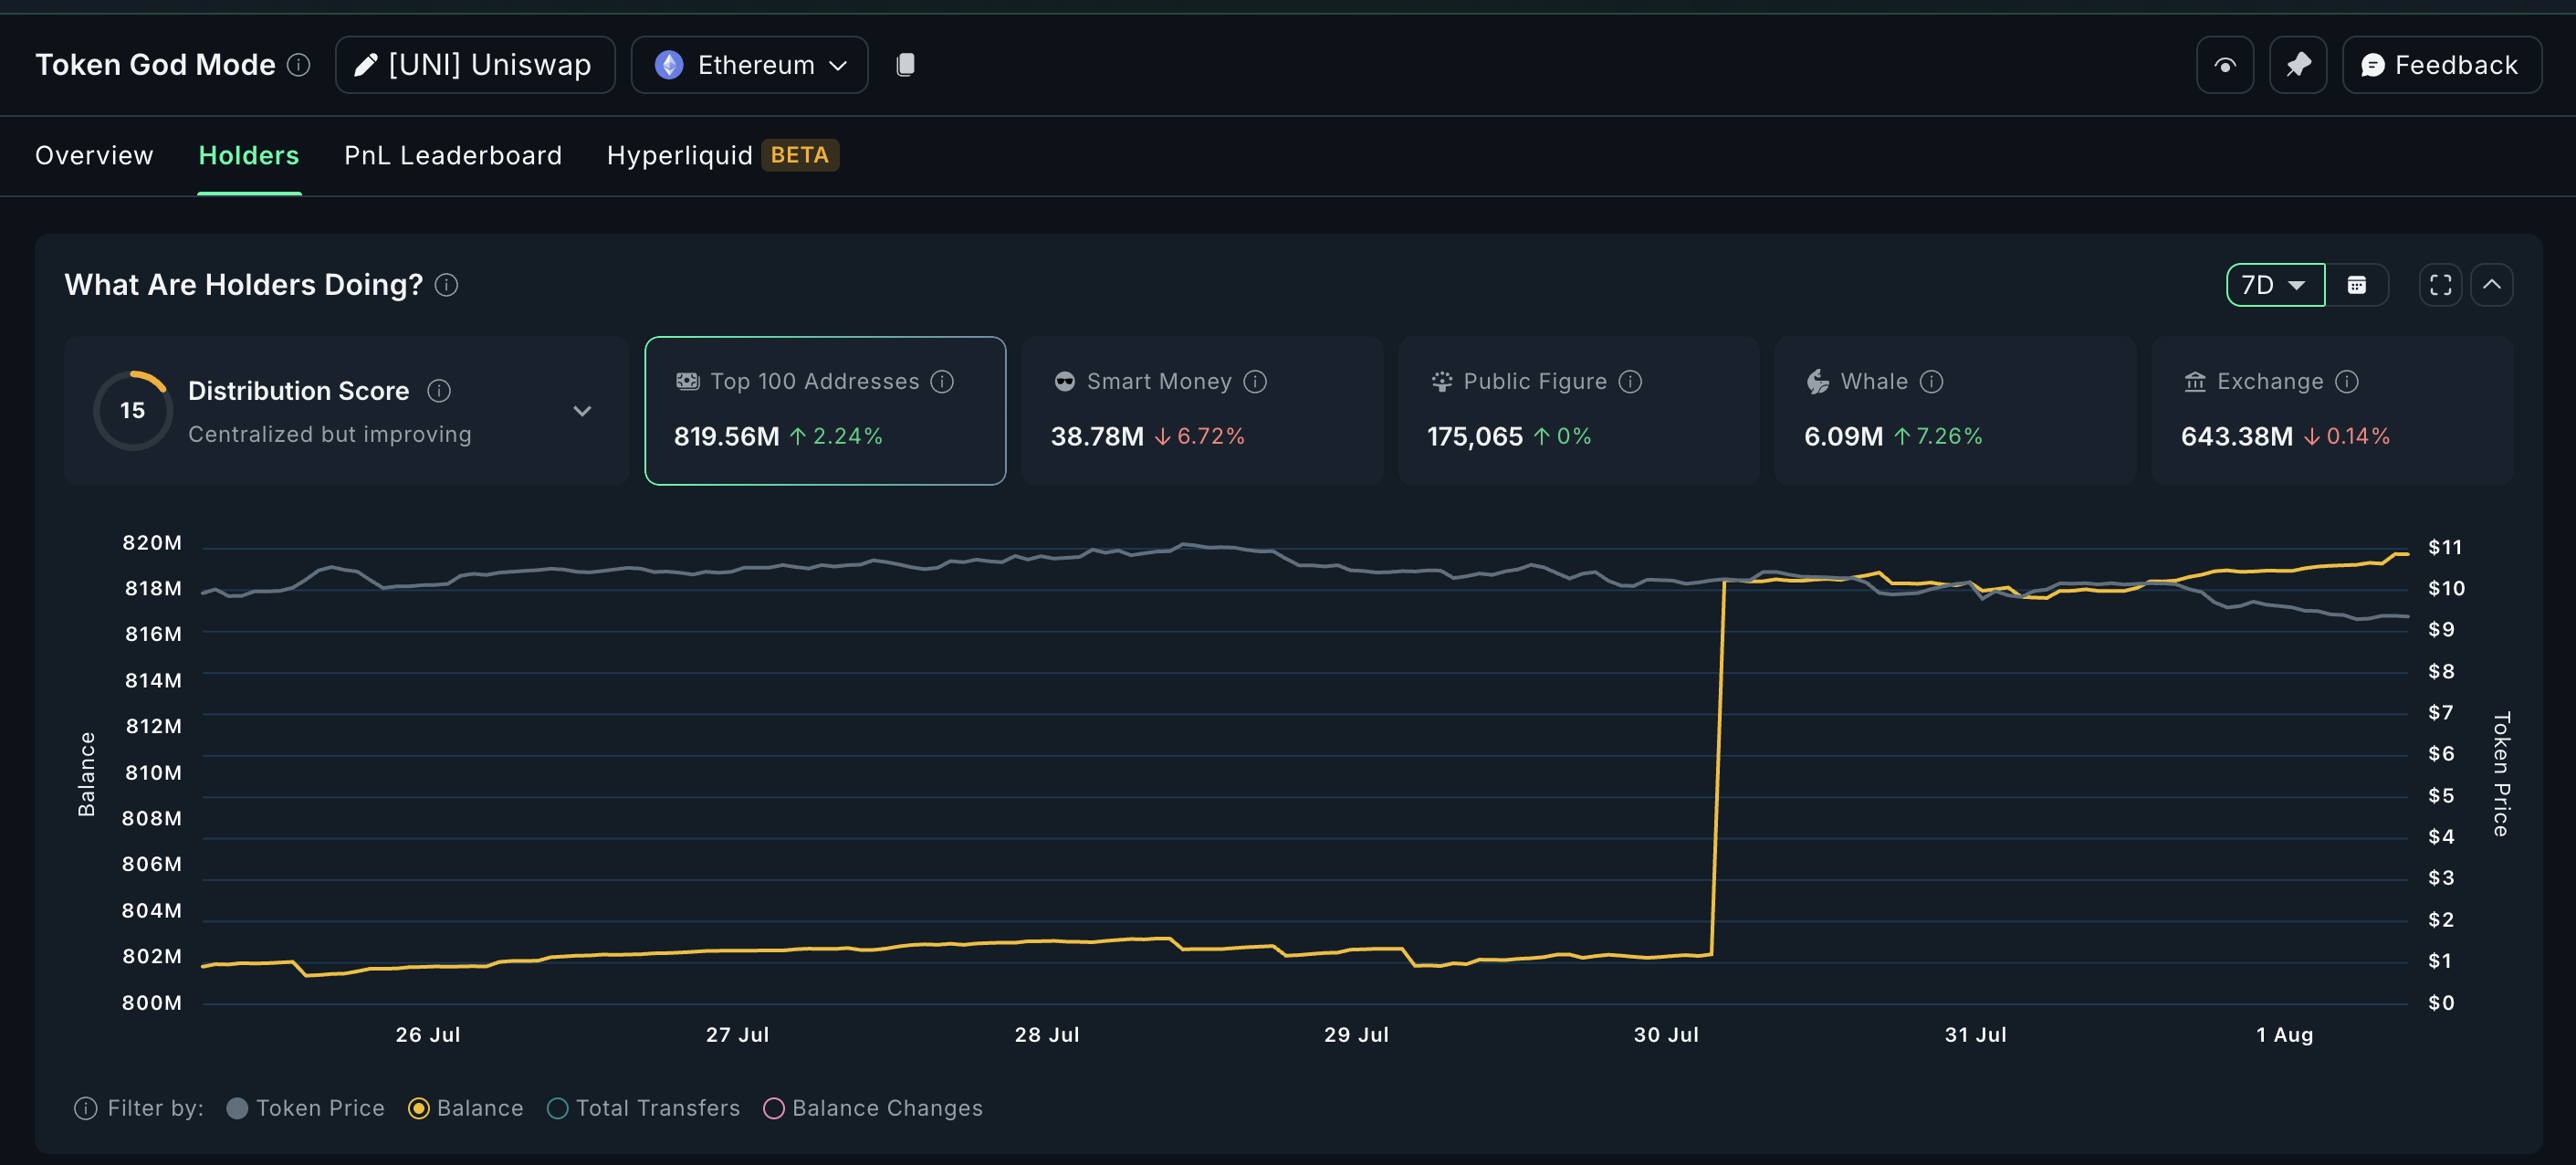Expand chart to fullscreen view
The image size is (2576, 1165).
2440,285
